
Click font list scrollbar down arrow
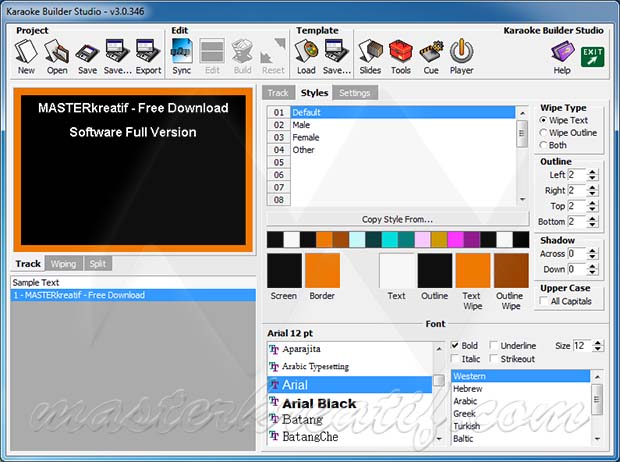pos(439,438)
